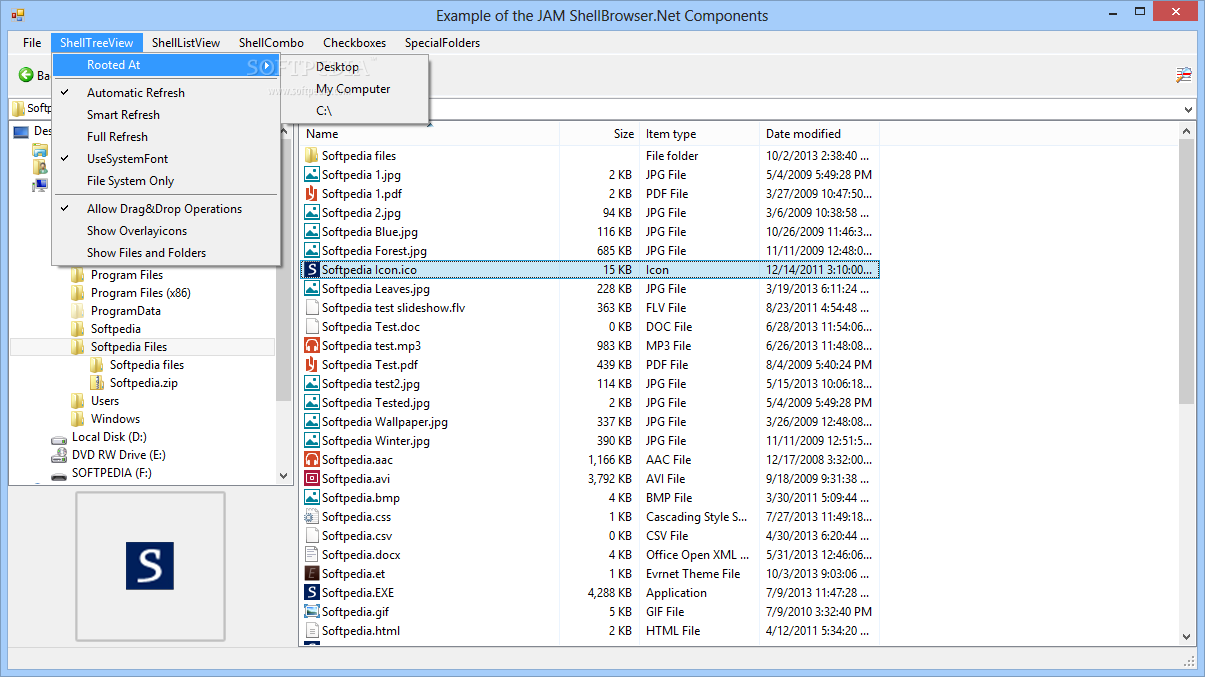The image size is (1205, 677).
Task: Enable File System Only option
Action: coord(166,181)
